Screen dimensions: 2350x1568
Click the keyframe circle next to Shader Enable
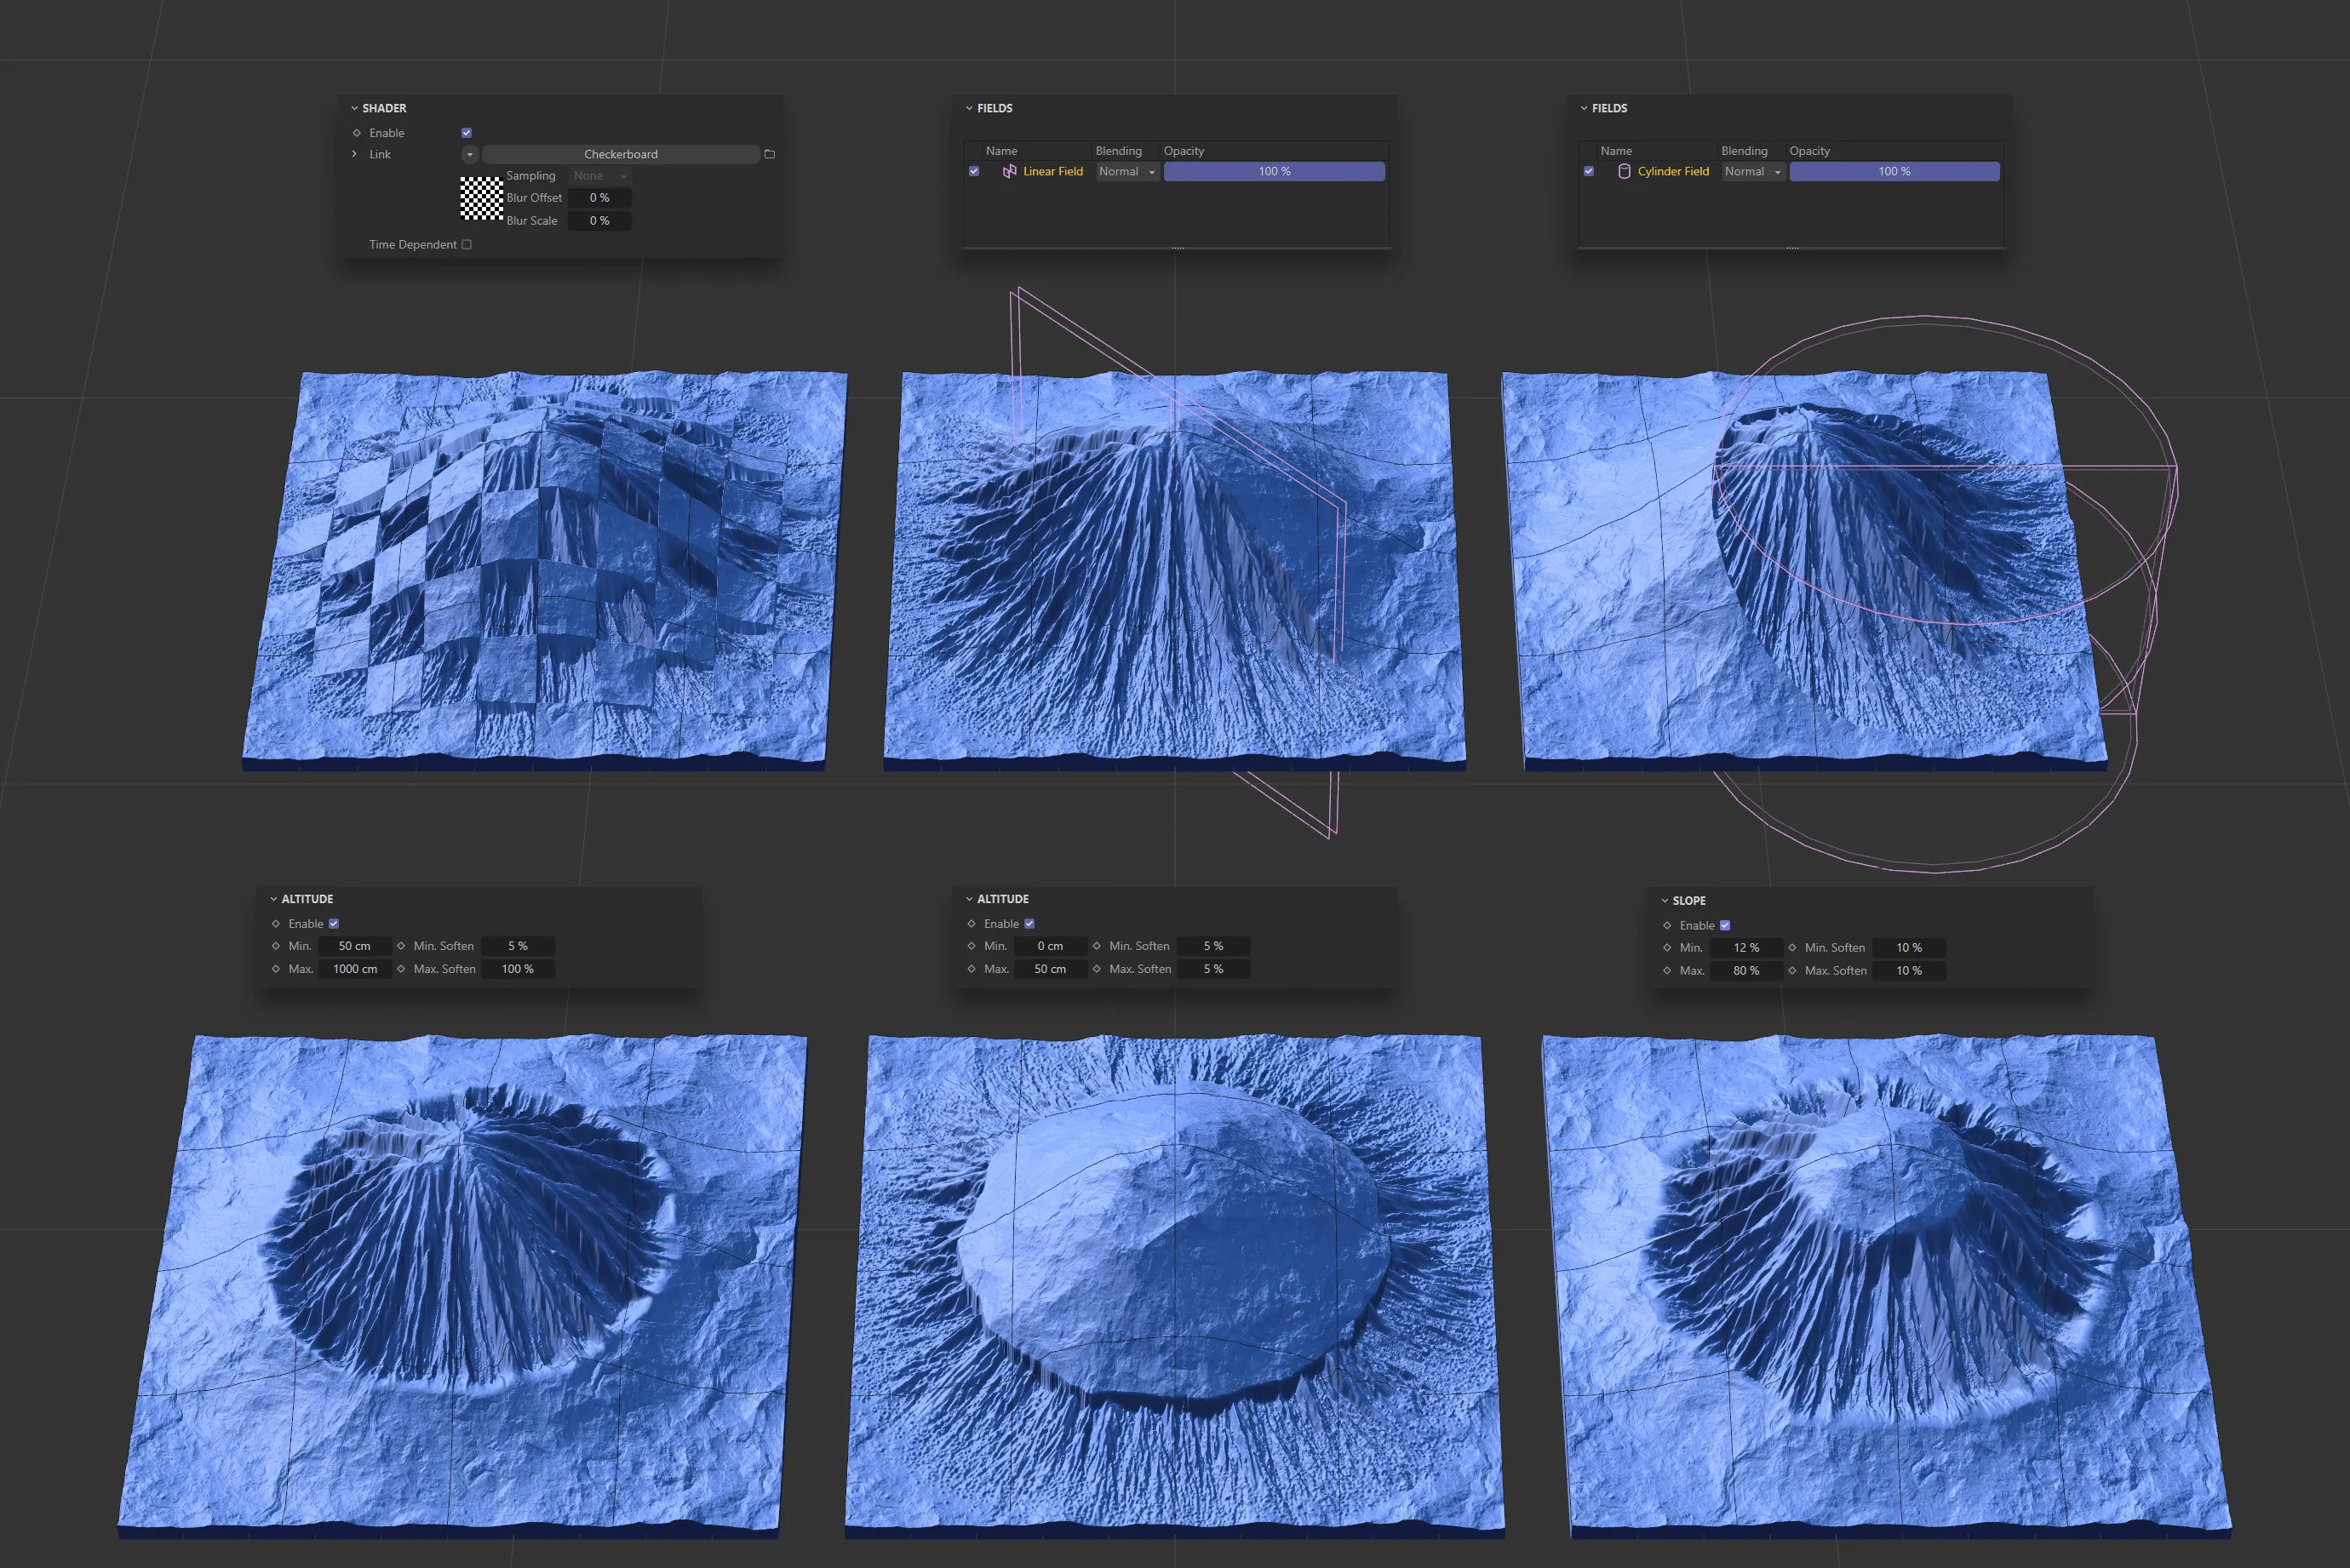click(357, 132)
